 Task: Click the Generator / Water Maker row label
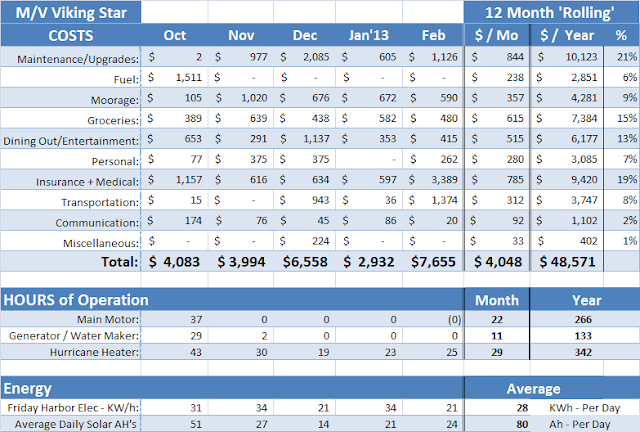(74, 336)
